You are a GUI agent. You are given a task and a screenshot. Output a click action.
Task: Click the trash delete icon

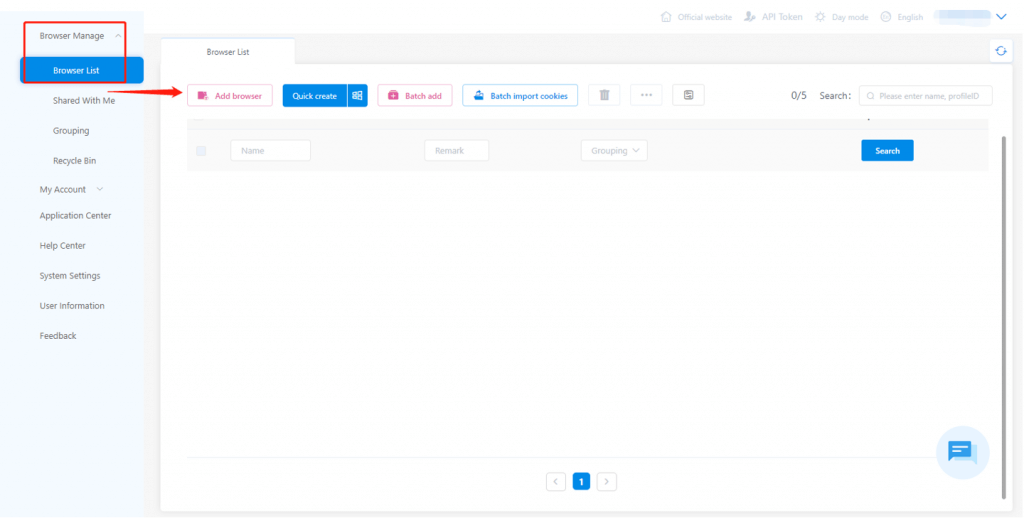[604, 95]
